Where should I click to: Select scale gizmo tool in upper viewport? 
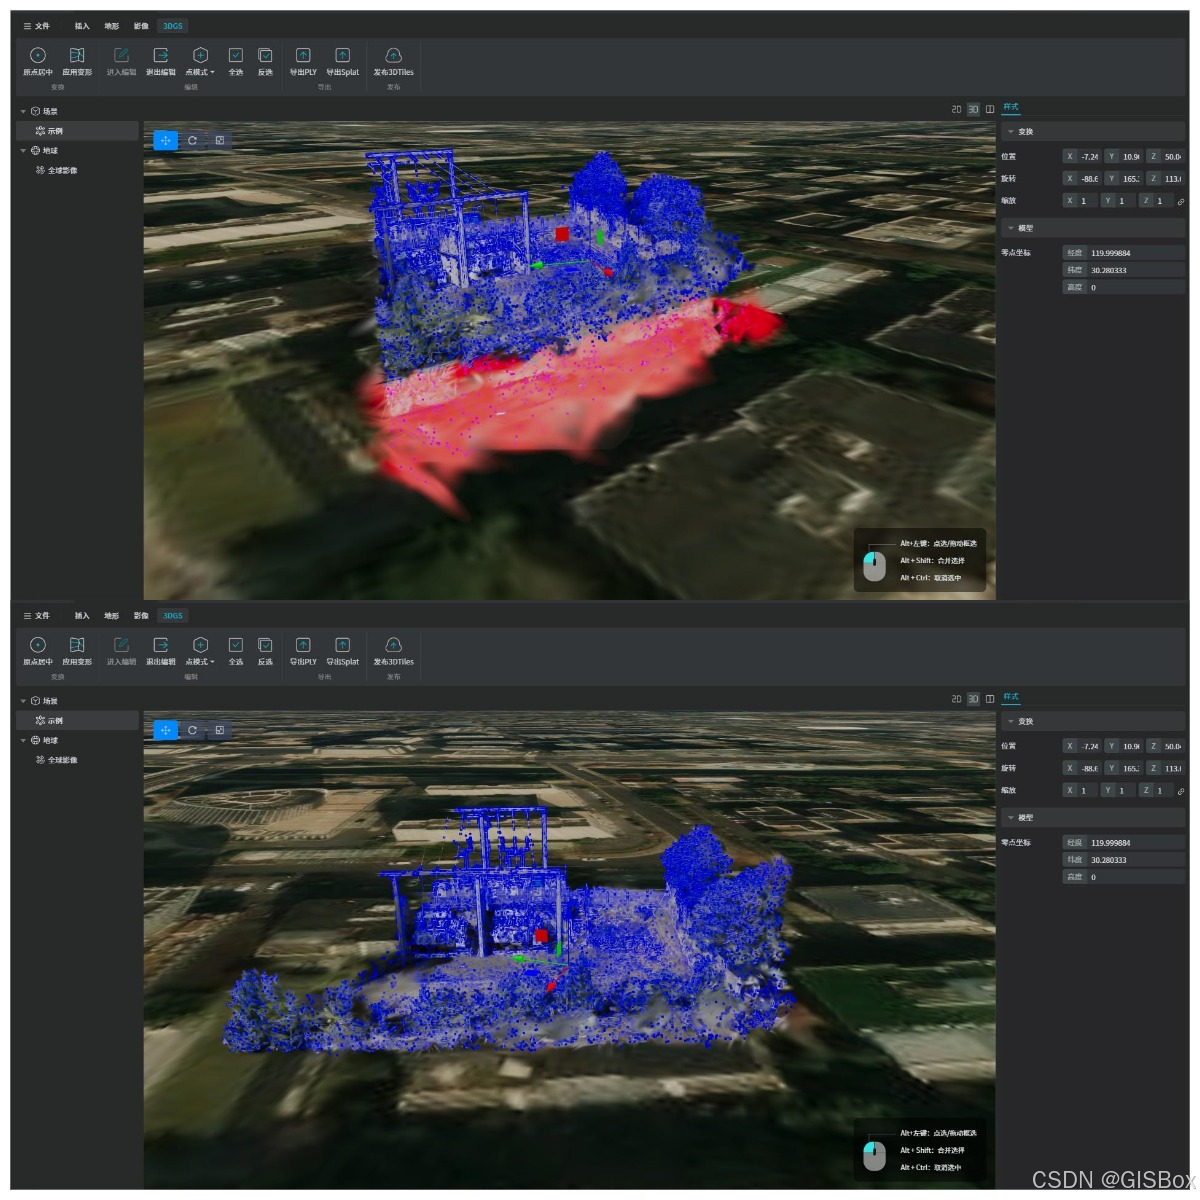pyautogui.click(x=219, y=141)
